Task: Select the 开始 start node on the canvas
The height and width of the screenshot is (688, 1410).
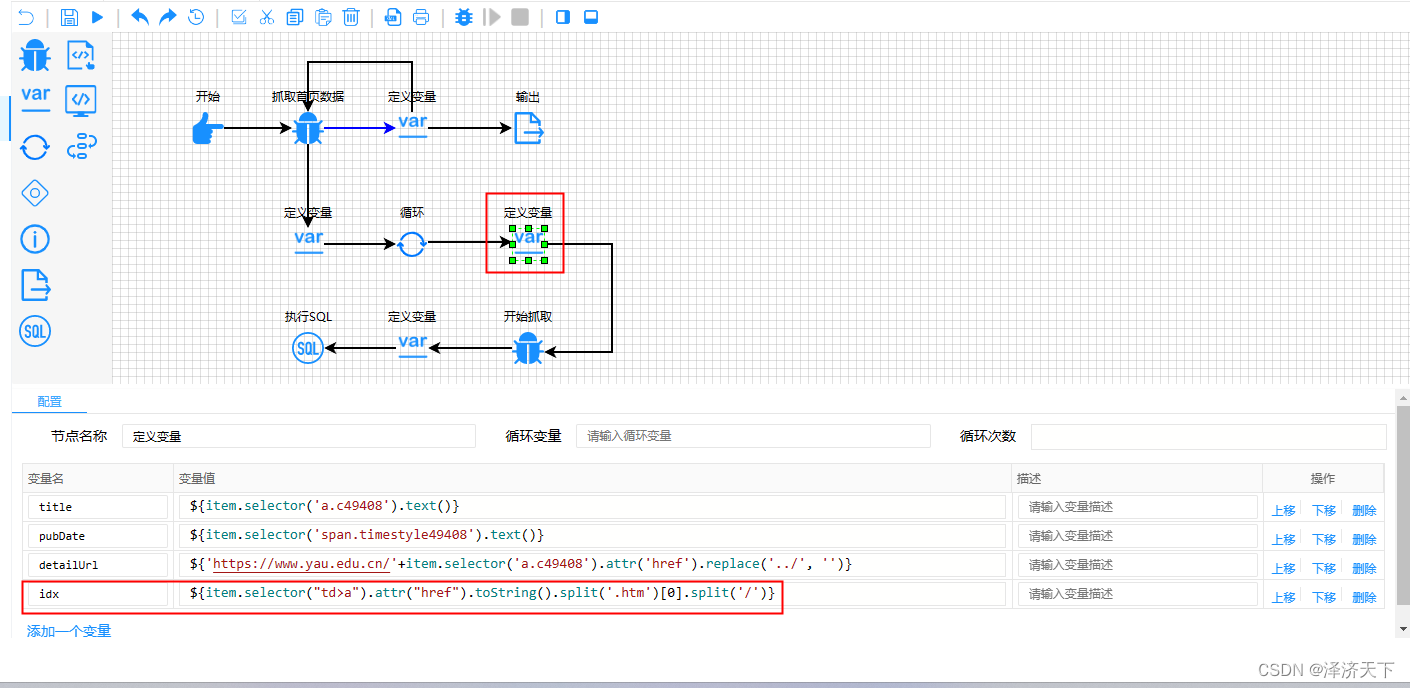Action: pyautogui.click(x=208, y=128)
